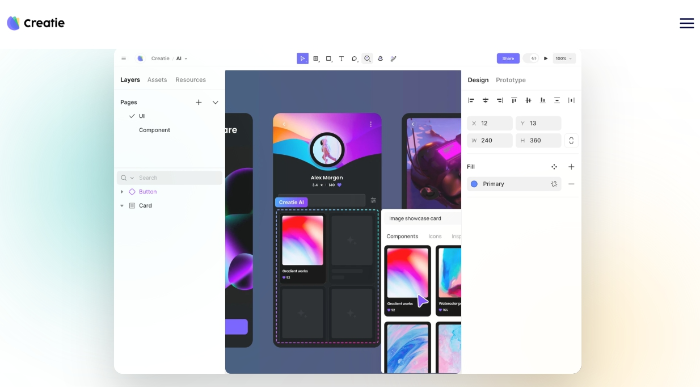
Task: Open the site hamburger menu
Action: tap(687, 23)
